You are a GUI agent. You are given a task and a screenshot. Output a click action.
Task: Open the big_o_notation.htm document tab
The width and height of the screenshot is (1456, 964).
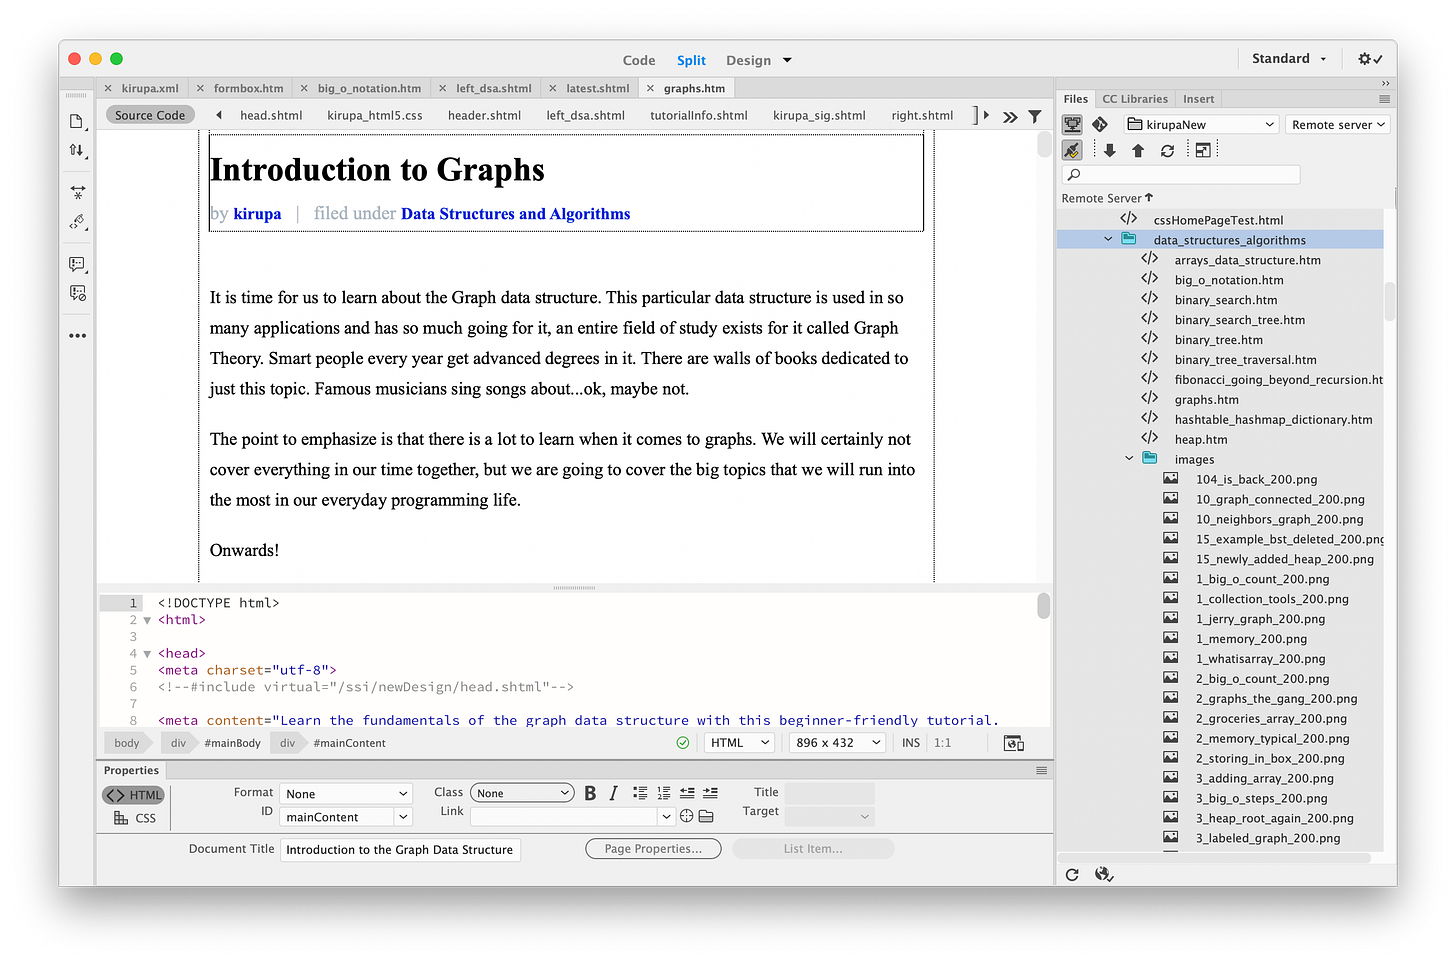click(x=369, y=88)
